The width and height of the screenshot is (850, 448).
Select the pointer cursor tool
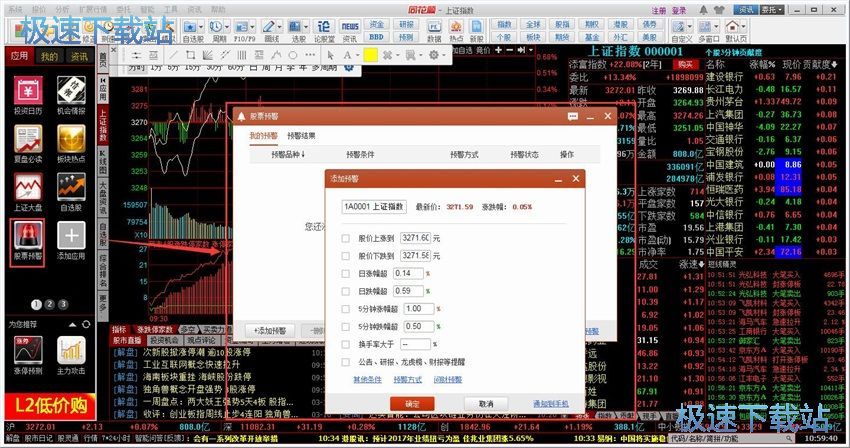tap(330, 55)
